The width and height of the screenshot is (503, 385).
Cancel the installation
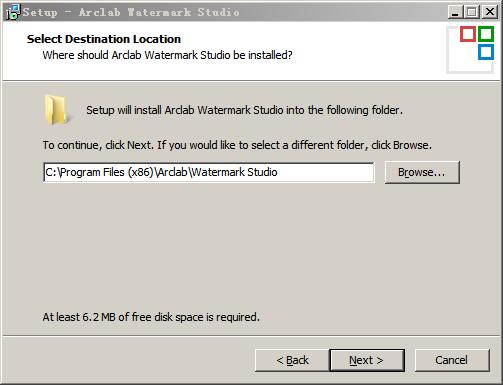(x=452, y=360)
